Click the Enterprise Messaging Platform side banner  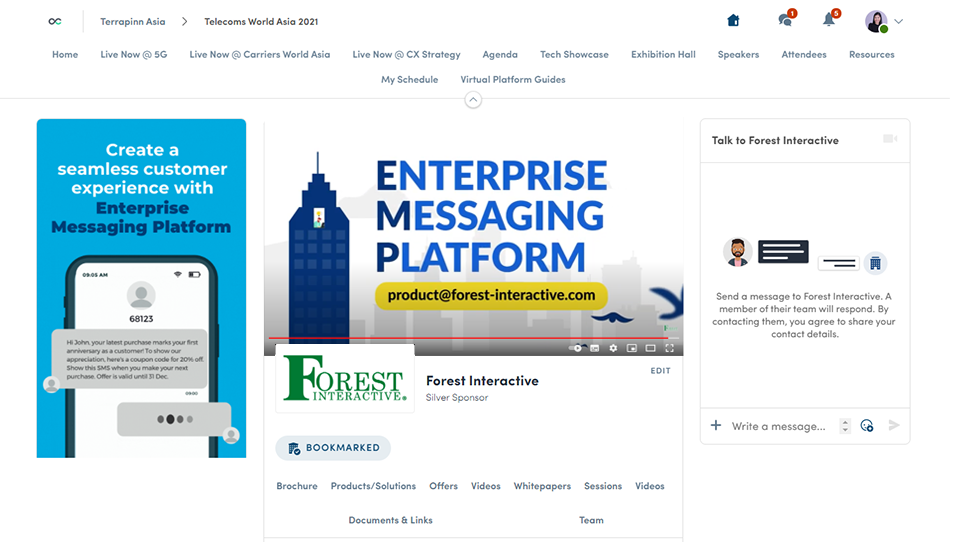(x=141, y=288)
